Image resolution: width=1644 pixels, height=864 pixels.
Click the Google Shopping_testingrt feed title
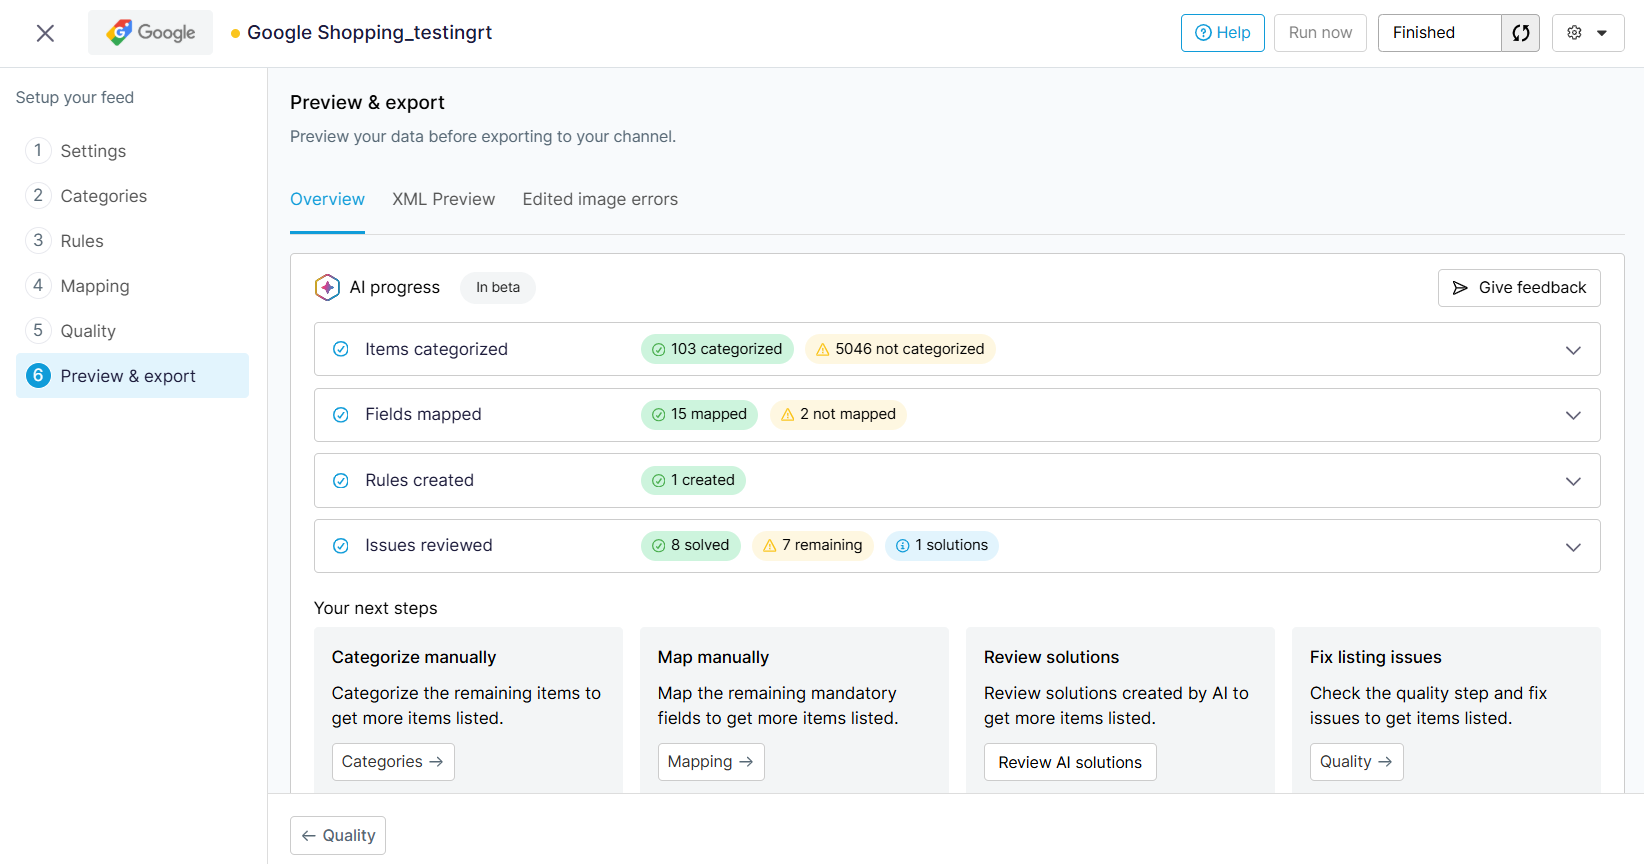coord(369,33)
